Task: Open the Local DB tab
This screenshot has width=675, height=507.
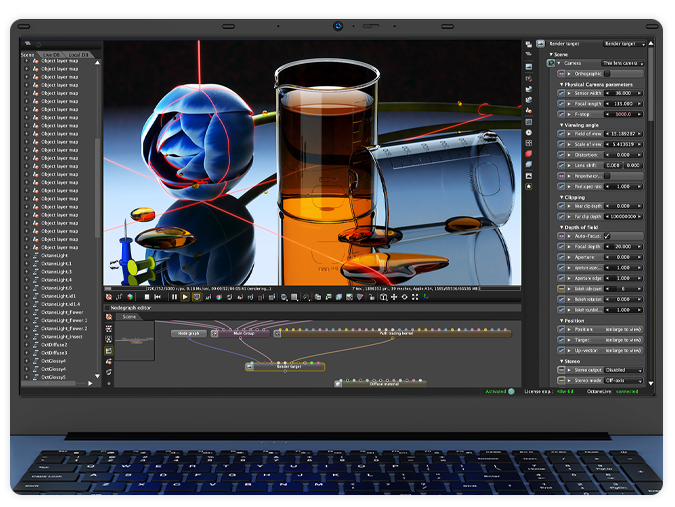Action: coord(78,54)
